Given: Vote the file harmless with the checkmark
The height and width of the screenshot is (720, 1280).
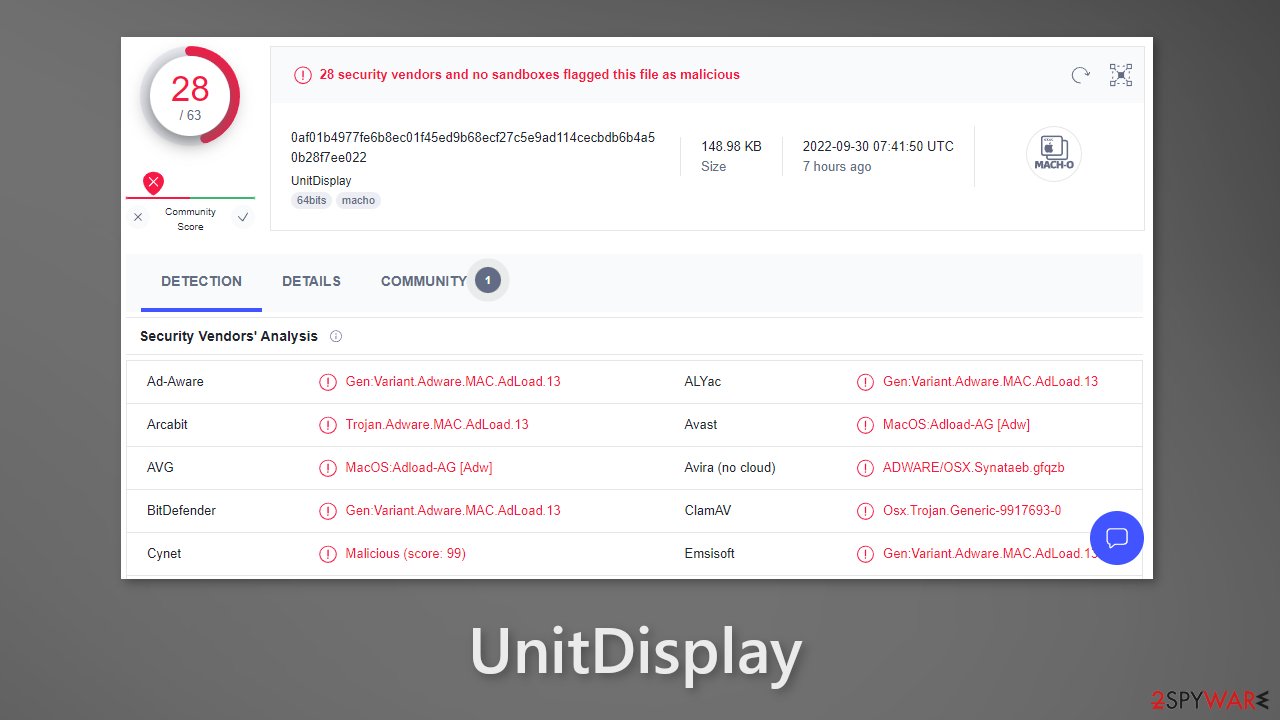Looking at the screenshot, I should (243, 216).
